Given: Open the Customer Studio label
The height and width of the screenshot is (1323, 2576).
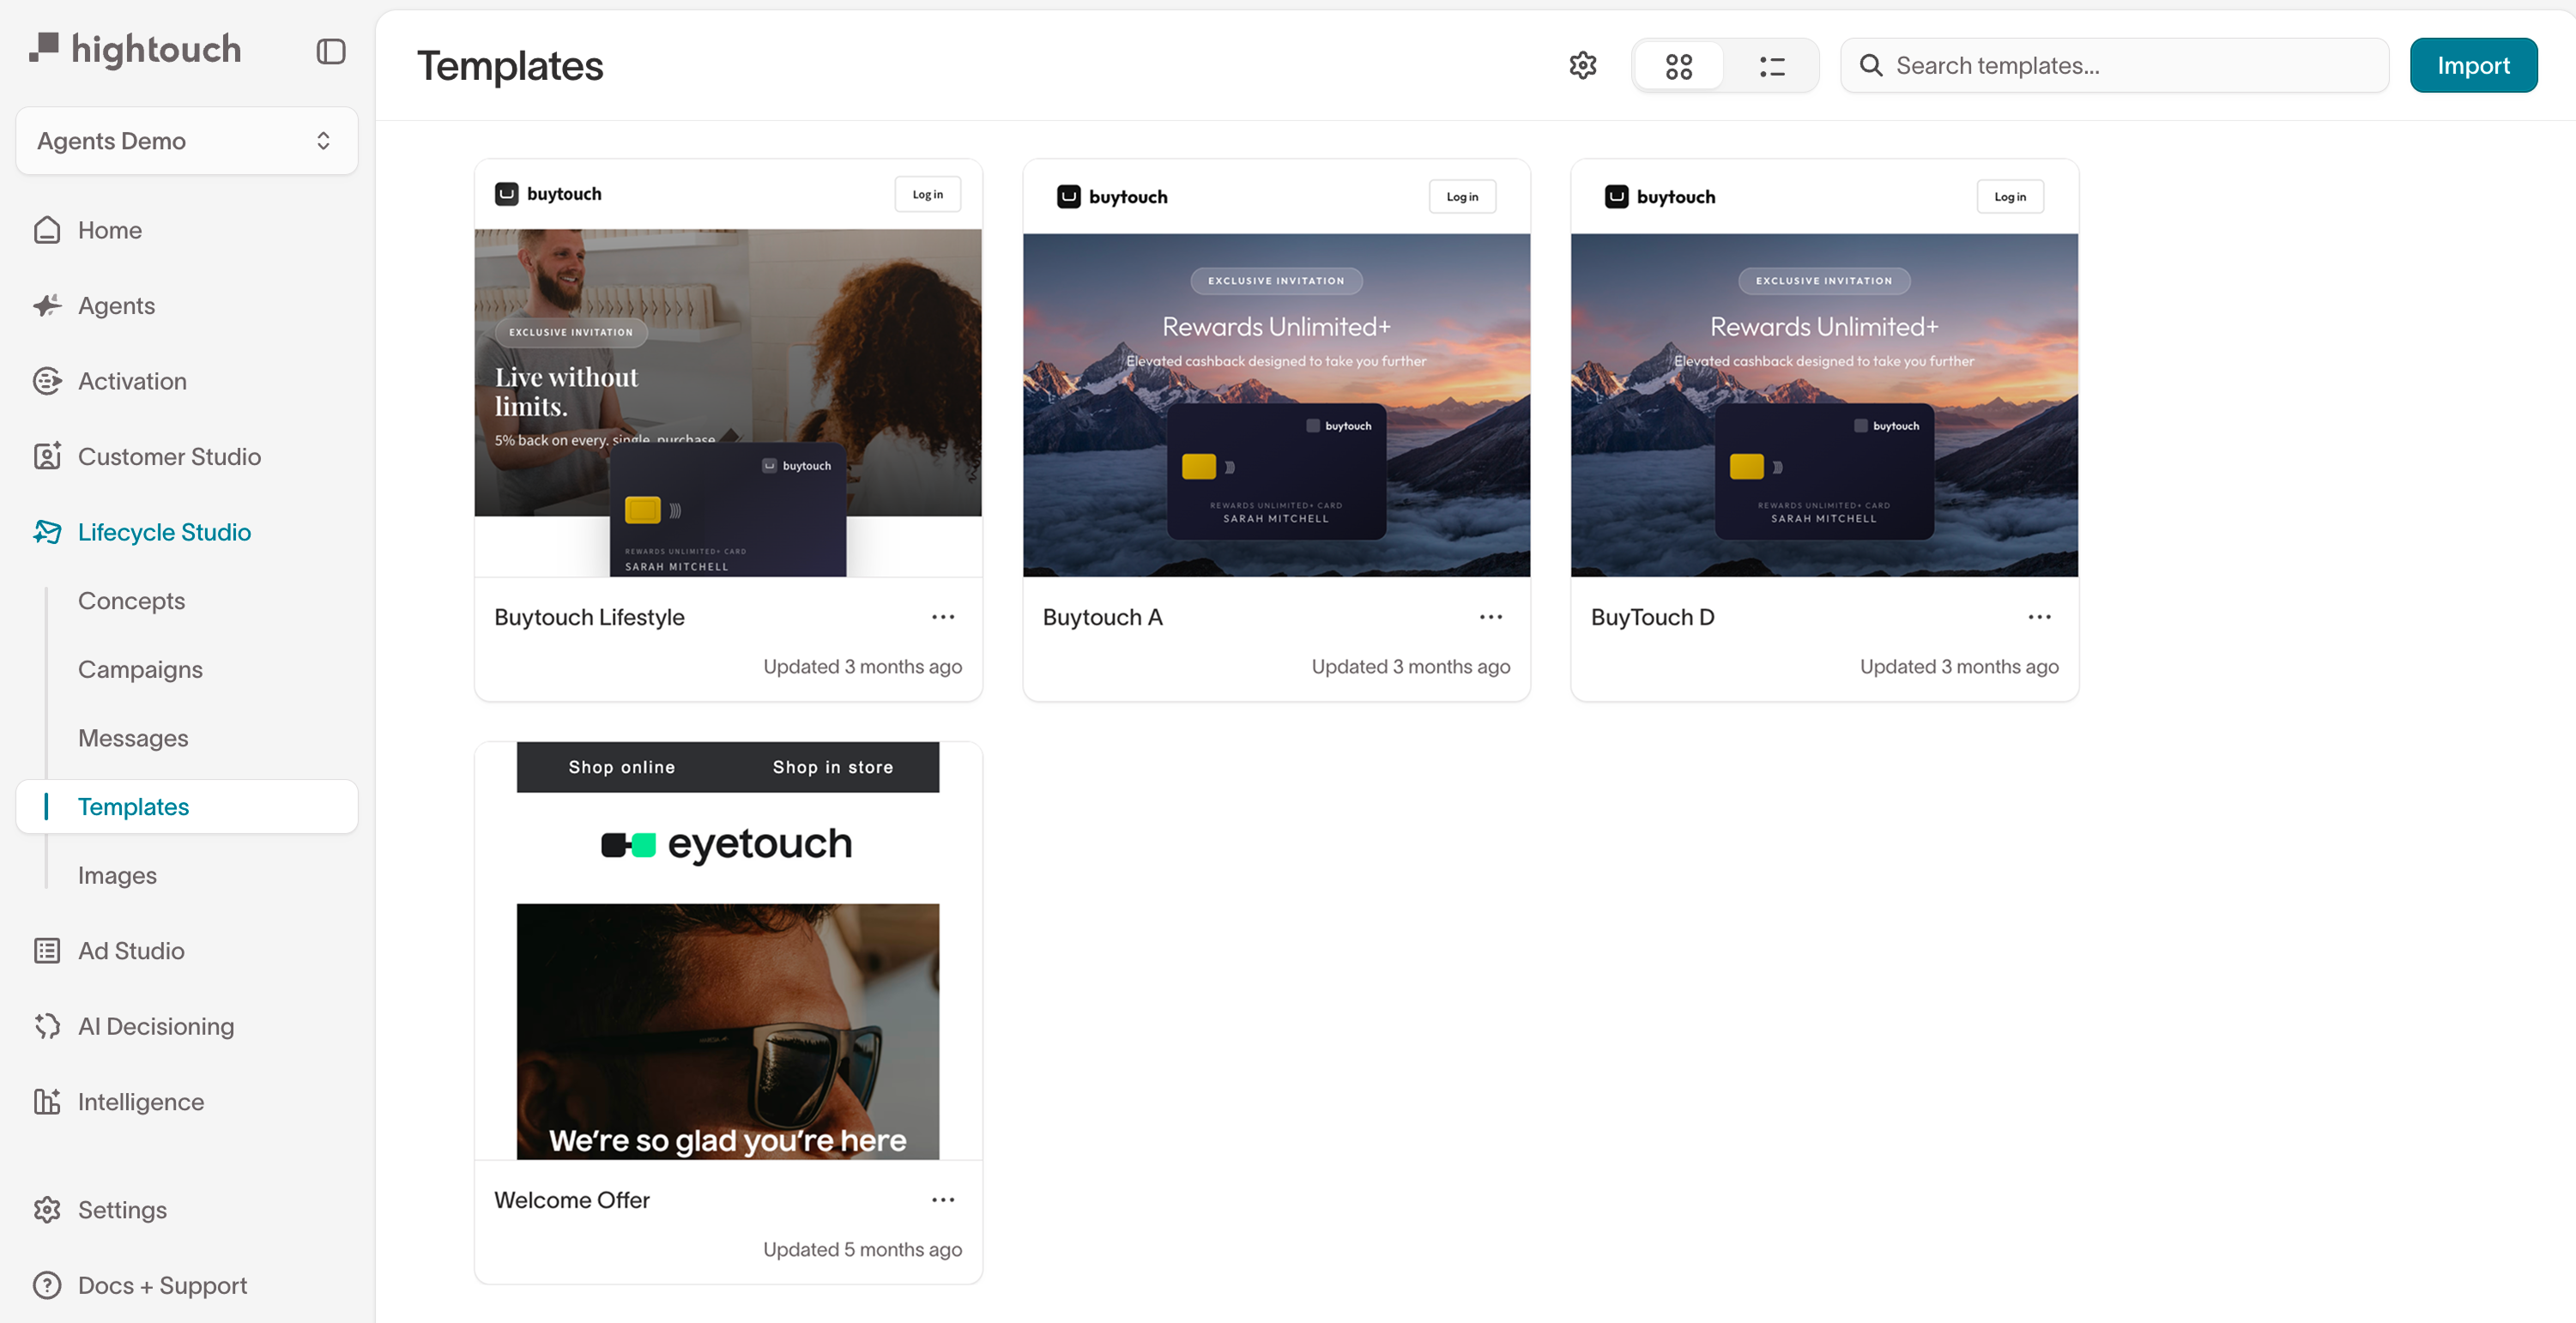Looking at the screenshot, I should coord(169,456).
